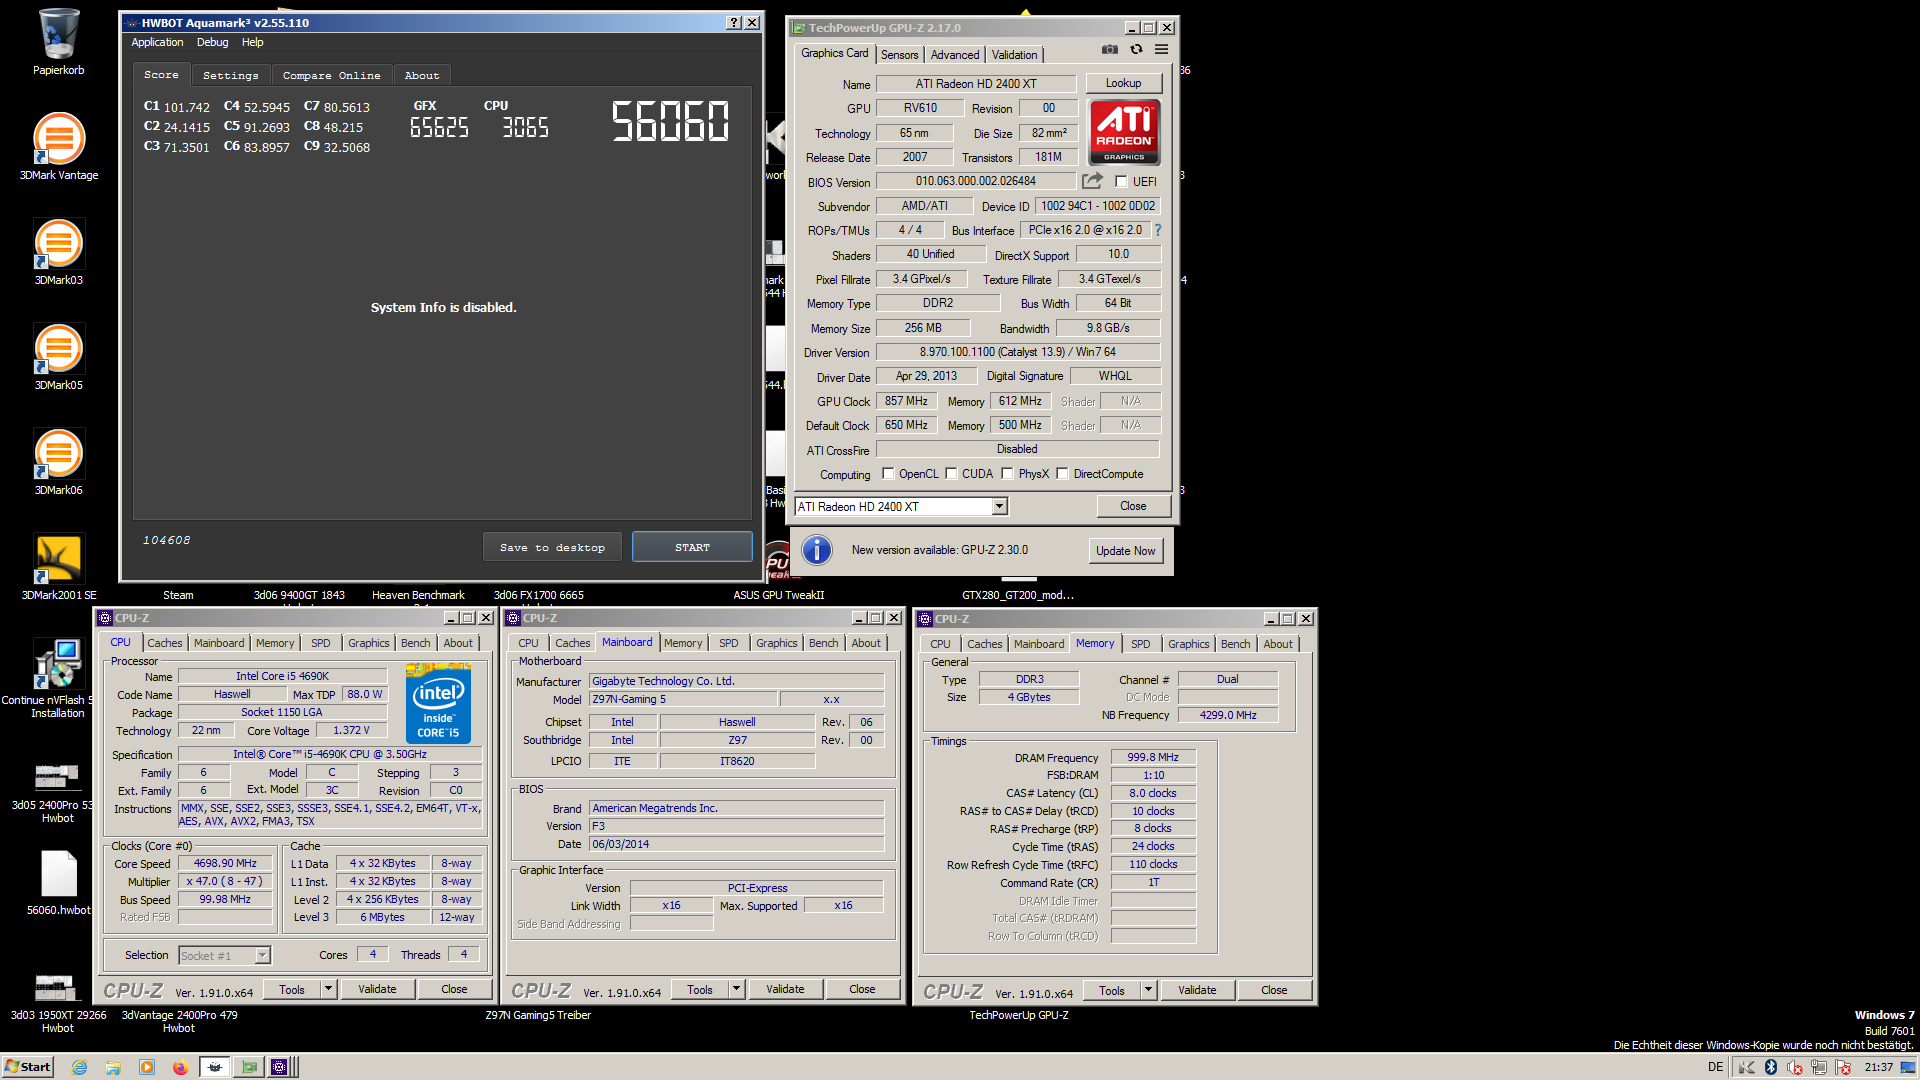Click the Close button in GPU-Z window
This screenshot has height=1080, width=1920.
[x=1133, y=506]
